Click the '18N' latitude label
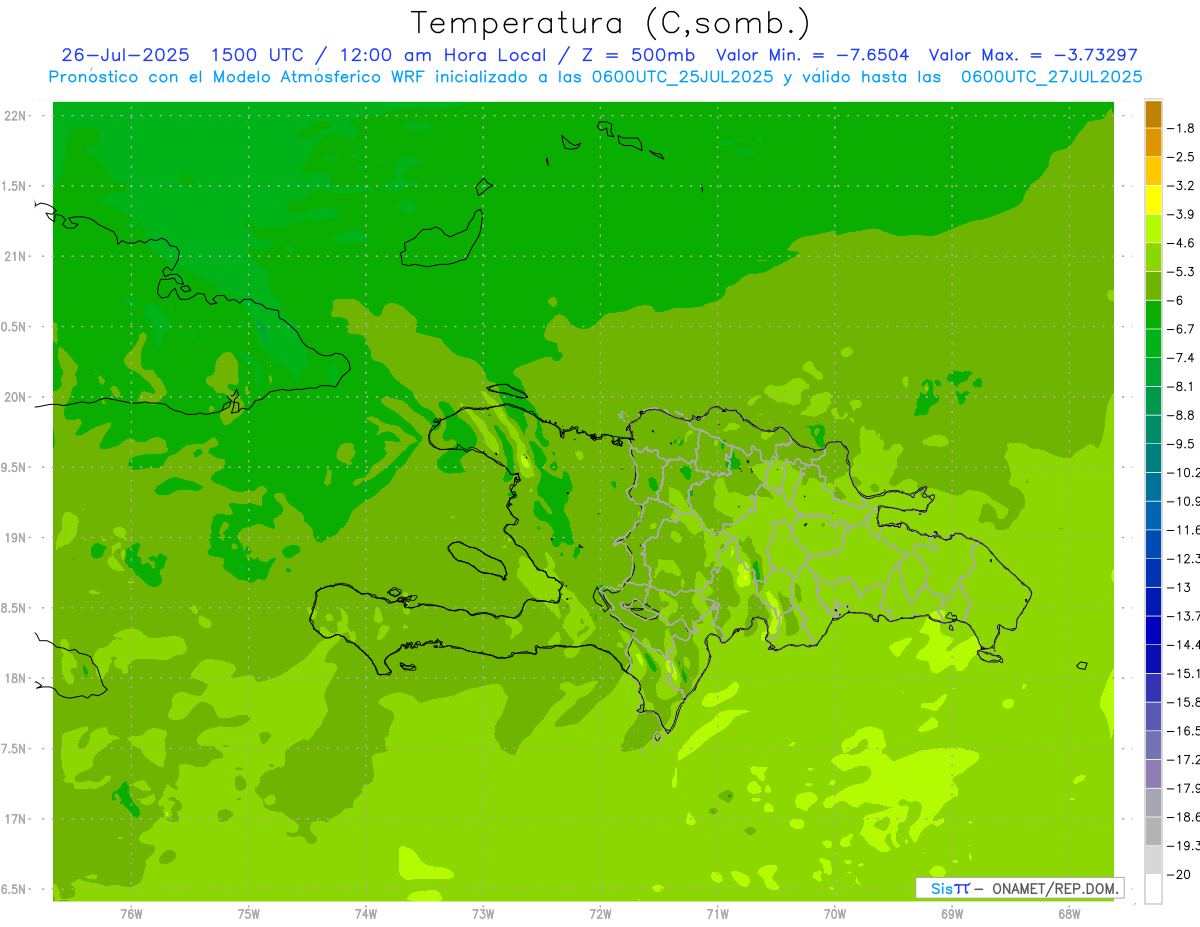The image size is (1200, 927). point(15,679)
